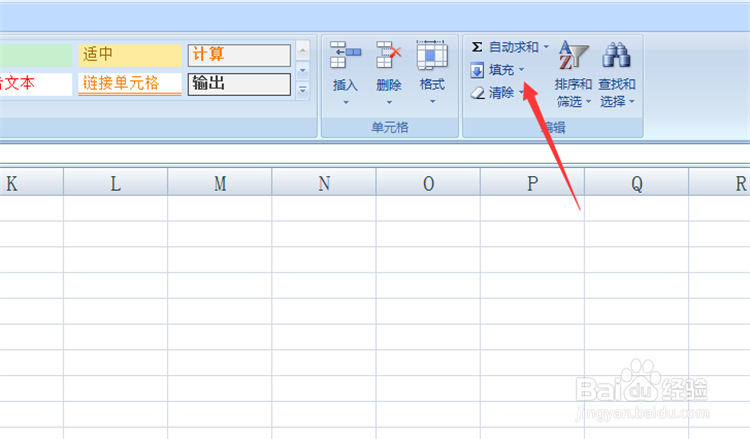This screenshot has height=439, width=750.
Task: Click the Find and Select binoculars icon
Action: [x=616, y=55]
